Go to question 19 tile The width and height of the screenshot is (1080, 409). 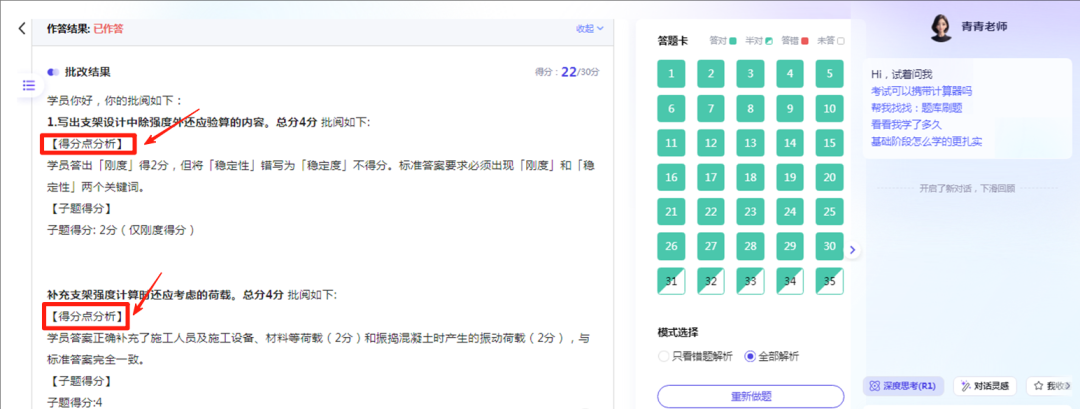tap(790, 177)
